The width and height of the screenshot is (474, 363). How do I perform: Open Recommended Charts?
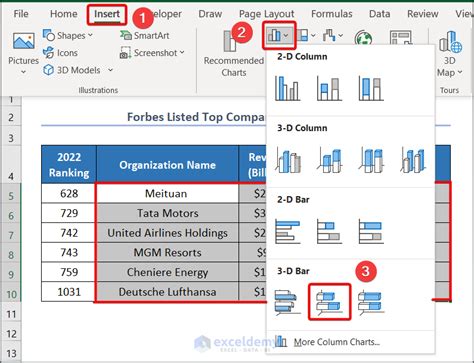coord(233,53)
